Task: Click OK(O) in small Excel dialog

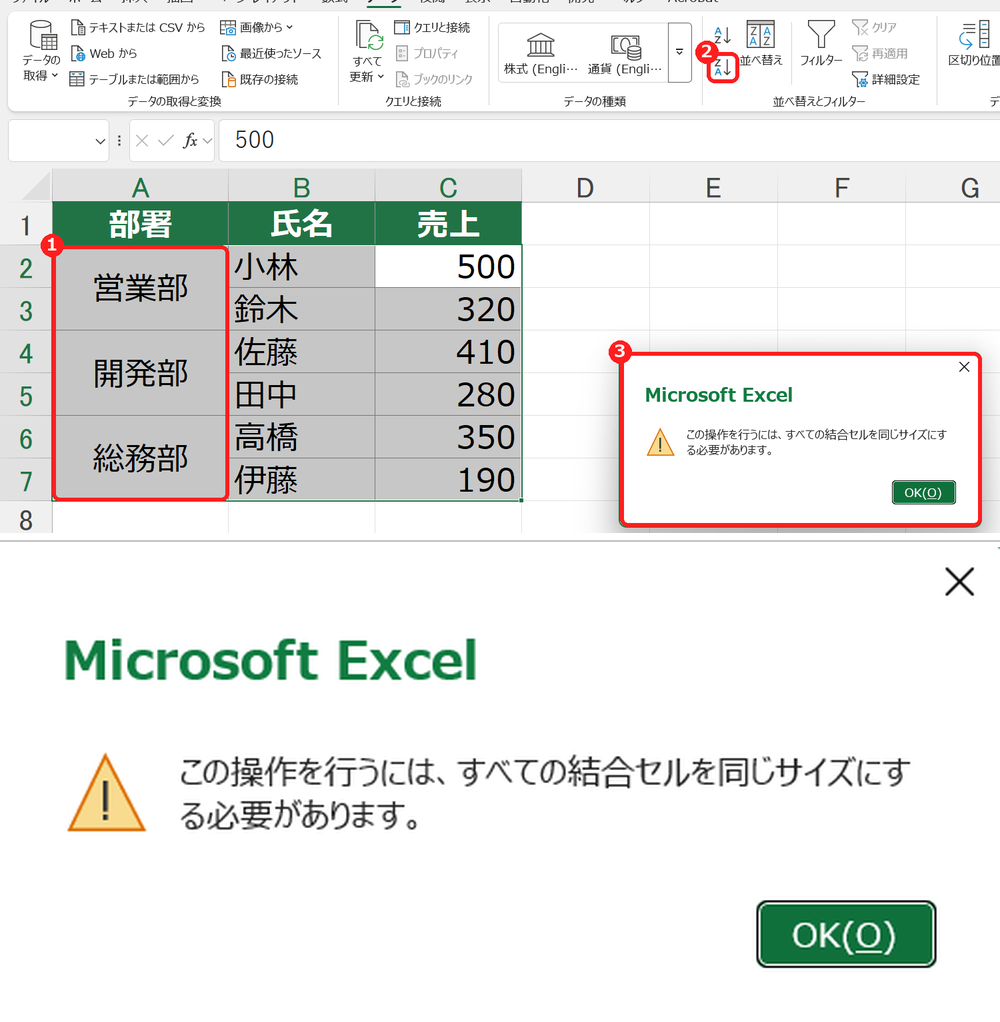Action: [x=923, y=493]
